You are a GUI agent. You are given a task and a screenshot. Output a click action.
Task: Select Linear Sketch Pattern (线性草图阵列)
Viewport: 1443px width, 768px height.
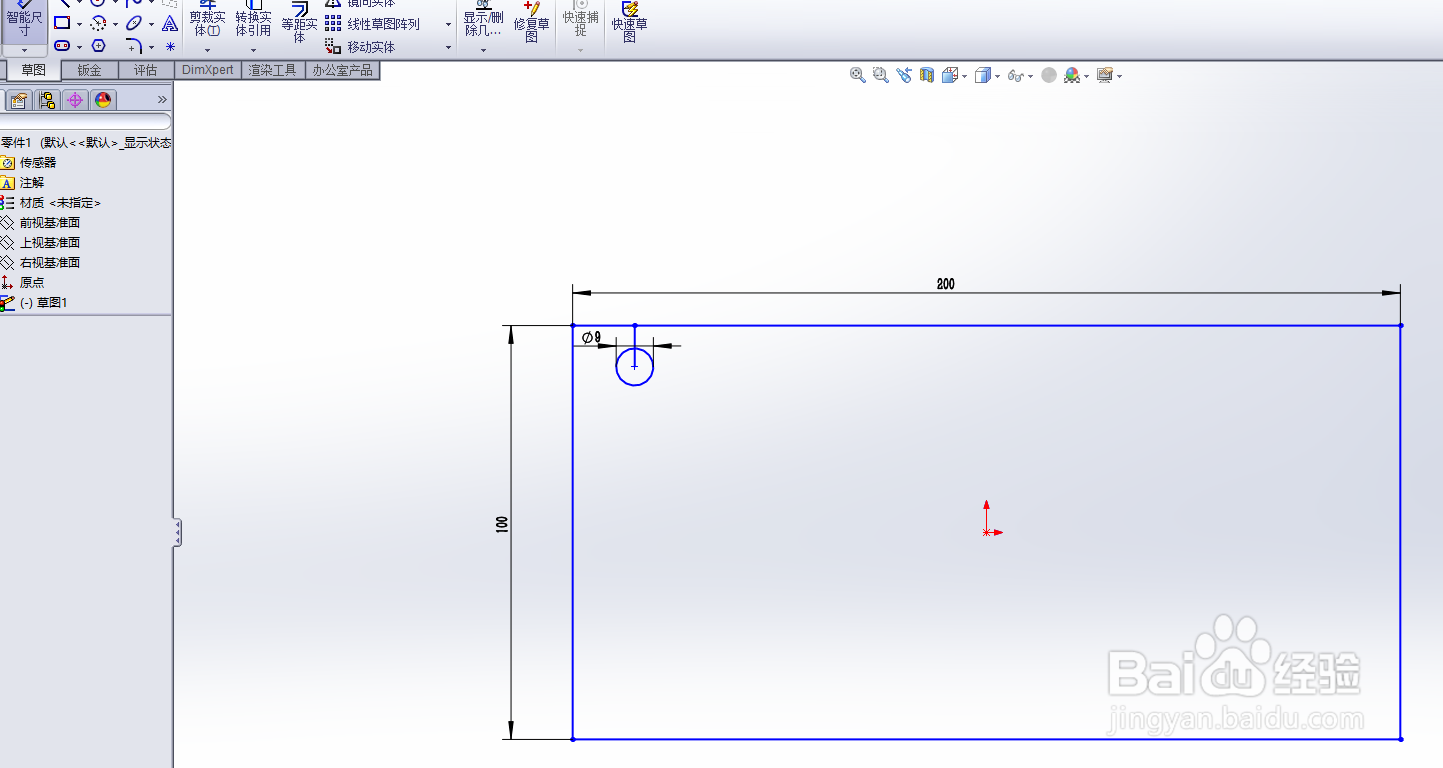(x=372, y=24)
